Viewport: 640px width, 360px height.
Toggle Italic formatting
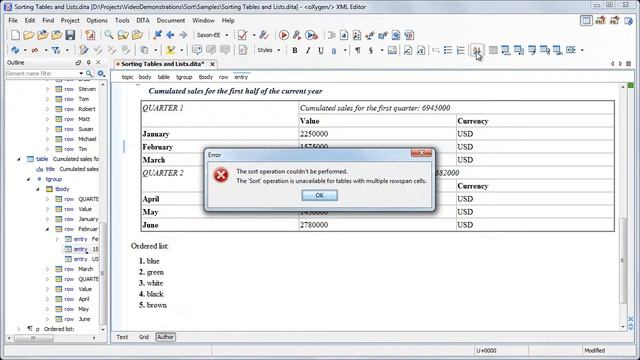coord(307,50)
